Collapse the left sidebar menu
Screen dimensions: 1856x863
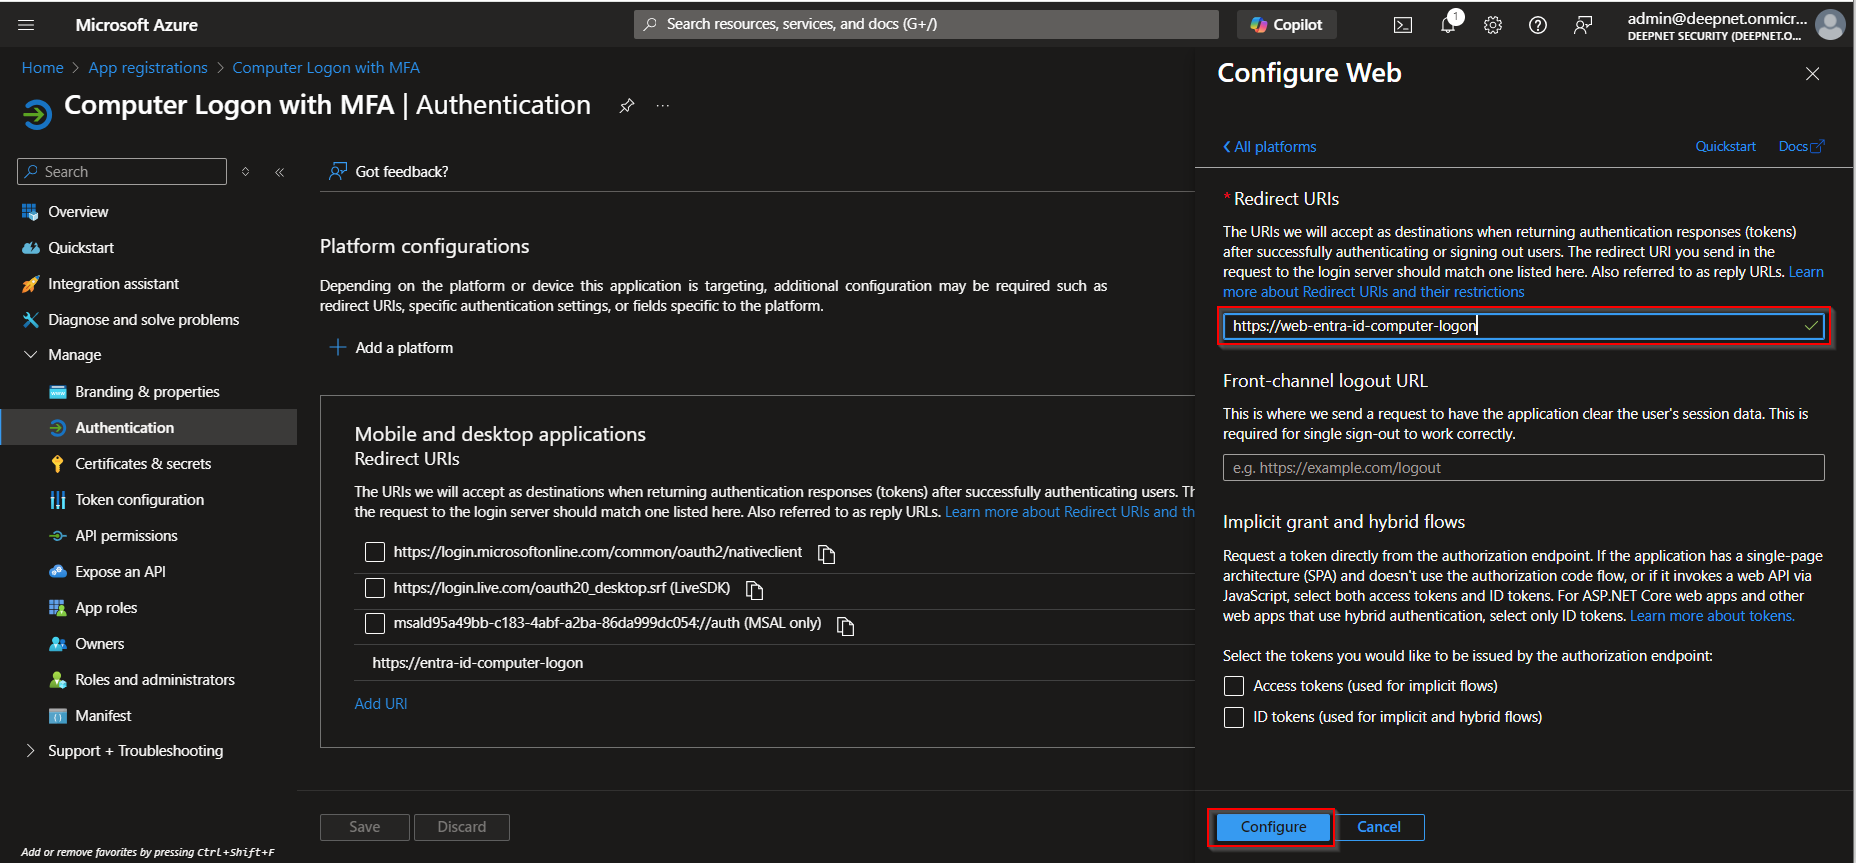pyautogui.click(x=280, y=172)
